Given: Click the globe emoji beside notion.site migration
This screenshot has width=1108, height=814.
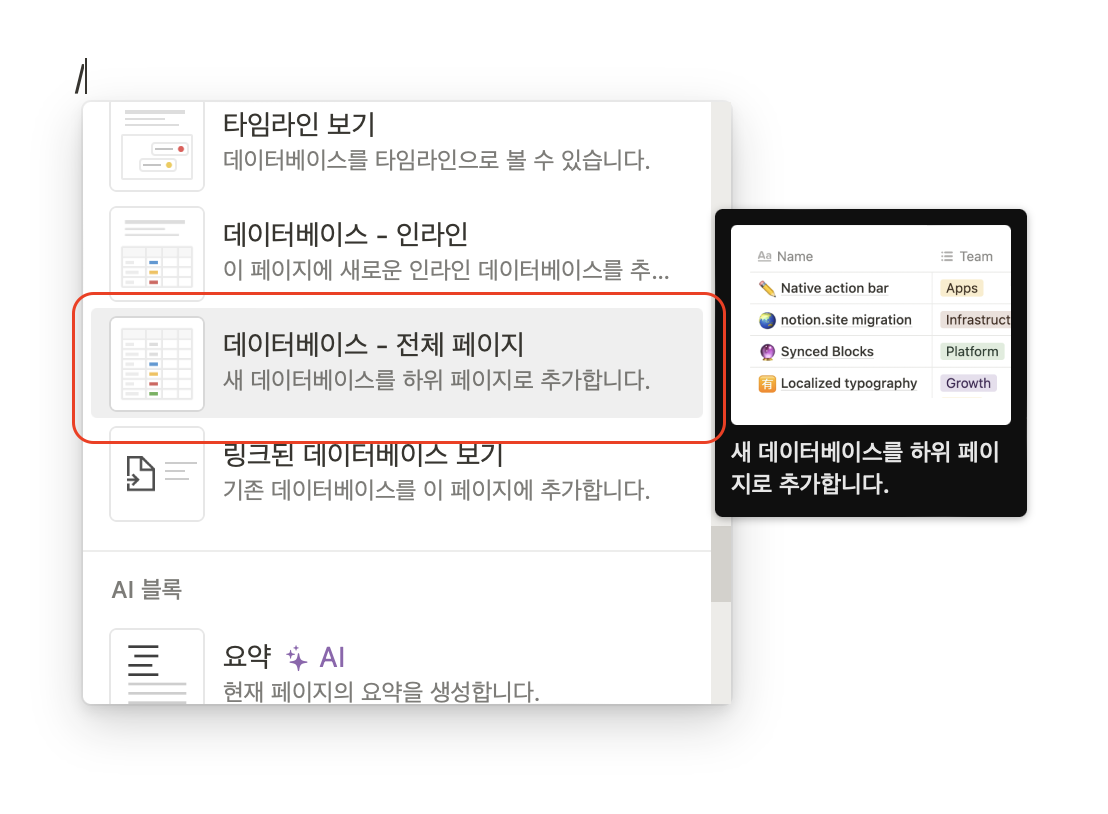Looking at the screenshot, I should pos(767,320).
